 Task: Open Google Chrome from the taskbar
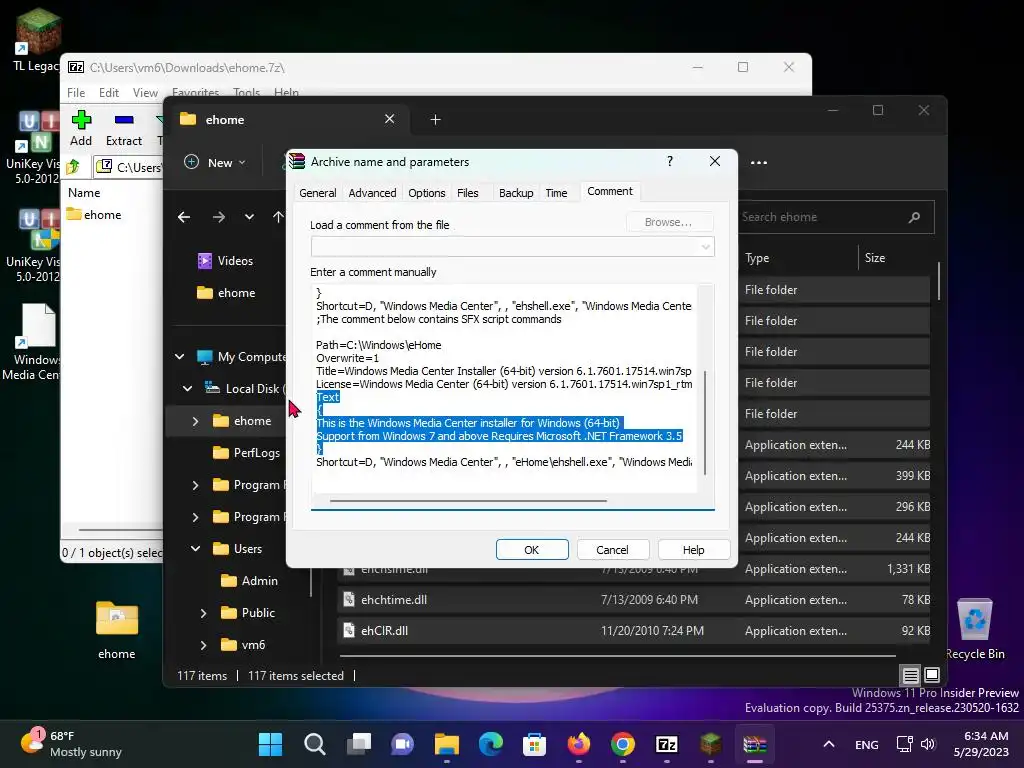click(x=622, y=744)
